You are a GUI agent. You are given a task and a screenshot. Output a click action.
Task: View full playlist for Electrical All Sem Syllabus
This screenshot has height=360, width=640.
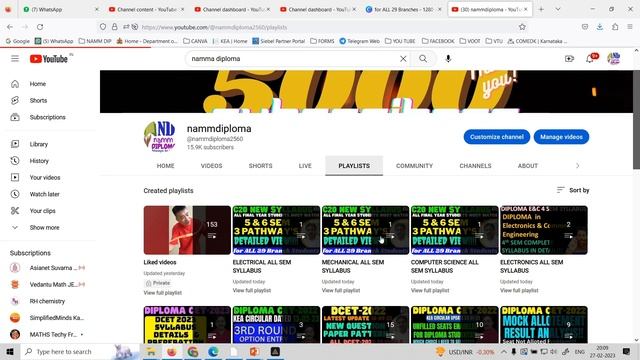[x=252, y=290]
